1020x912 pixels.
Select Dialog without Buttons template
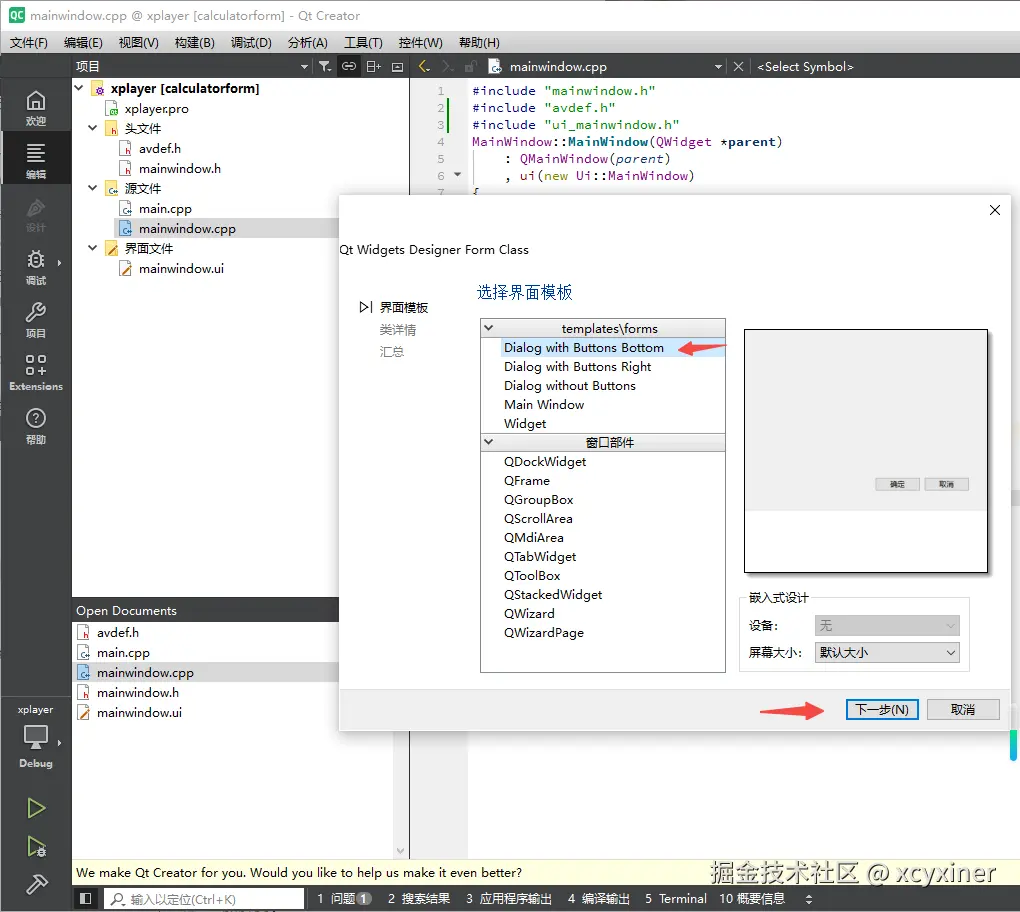[569, 385]
